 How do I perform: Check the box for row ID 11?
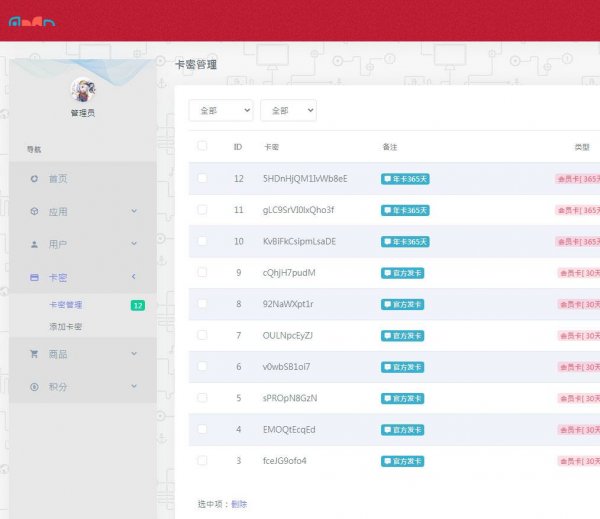[x=202, y=209]
